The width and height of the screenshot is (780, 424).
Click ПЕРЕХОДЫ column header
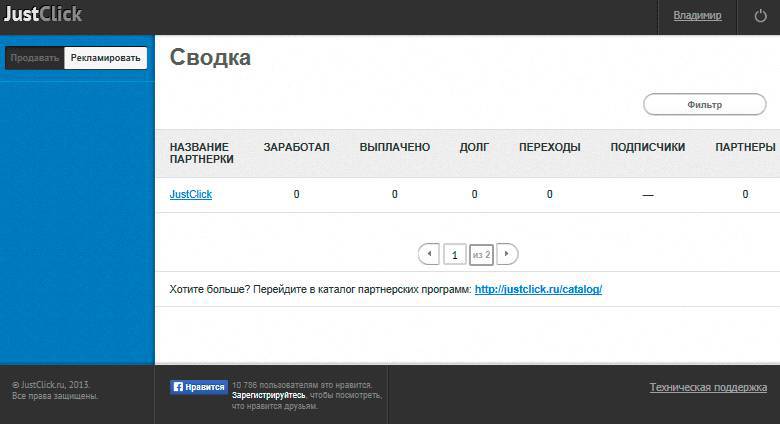(x=550, y=147)
